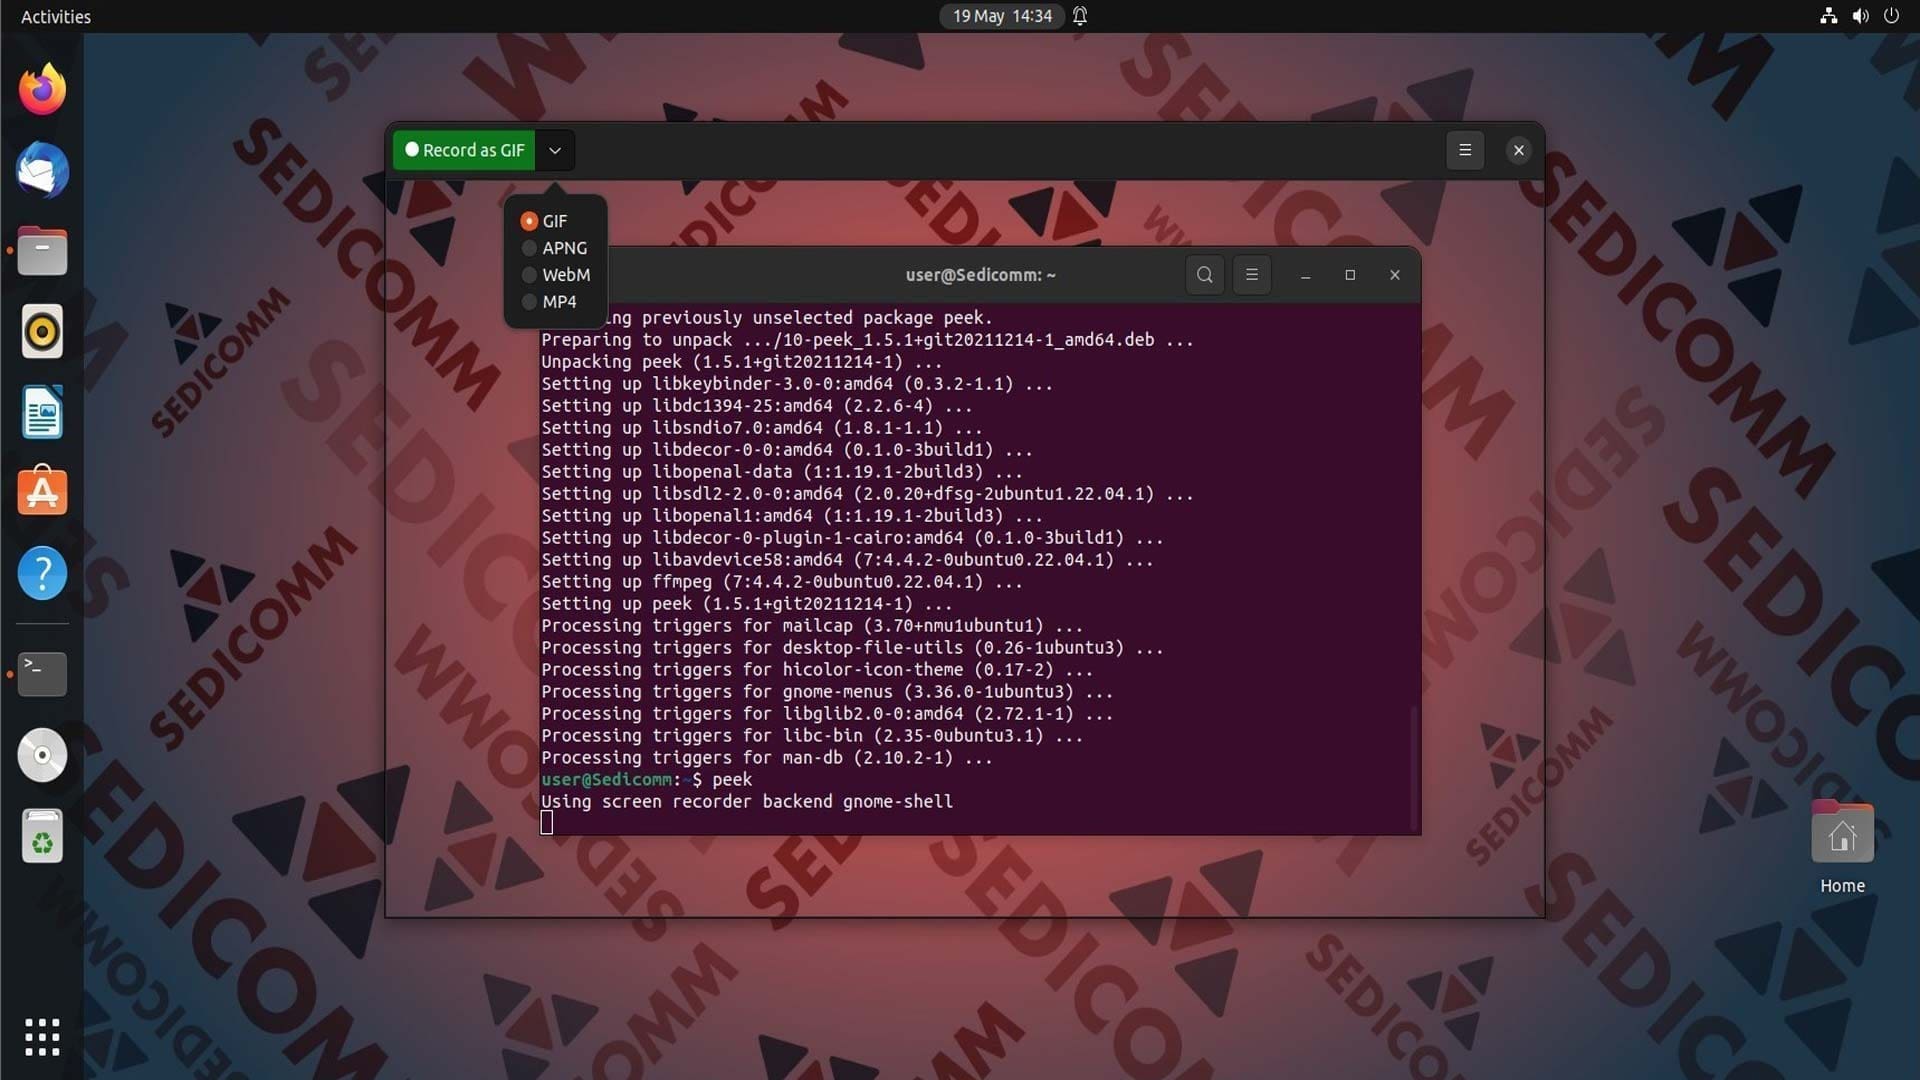This screenshot has width=1920, height=1080.
Task: Expand the recording format dropdown arrow
Action: [x=555, y=150]
